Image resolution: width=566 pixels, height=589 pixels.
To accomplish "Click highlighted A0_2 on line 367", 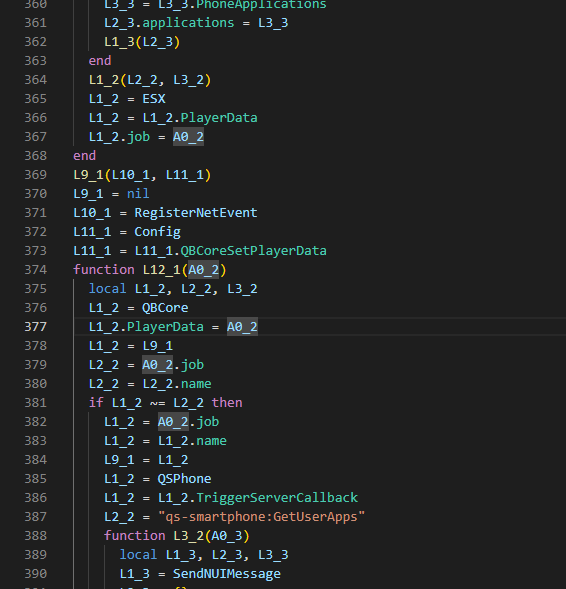I will pos(188,136).
